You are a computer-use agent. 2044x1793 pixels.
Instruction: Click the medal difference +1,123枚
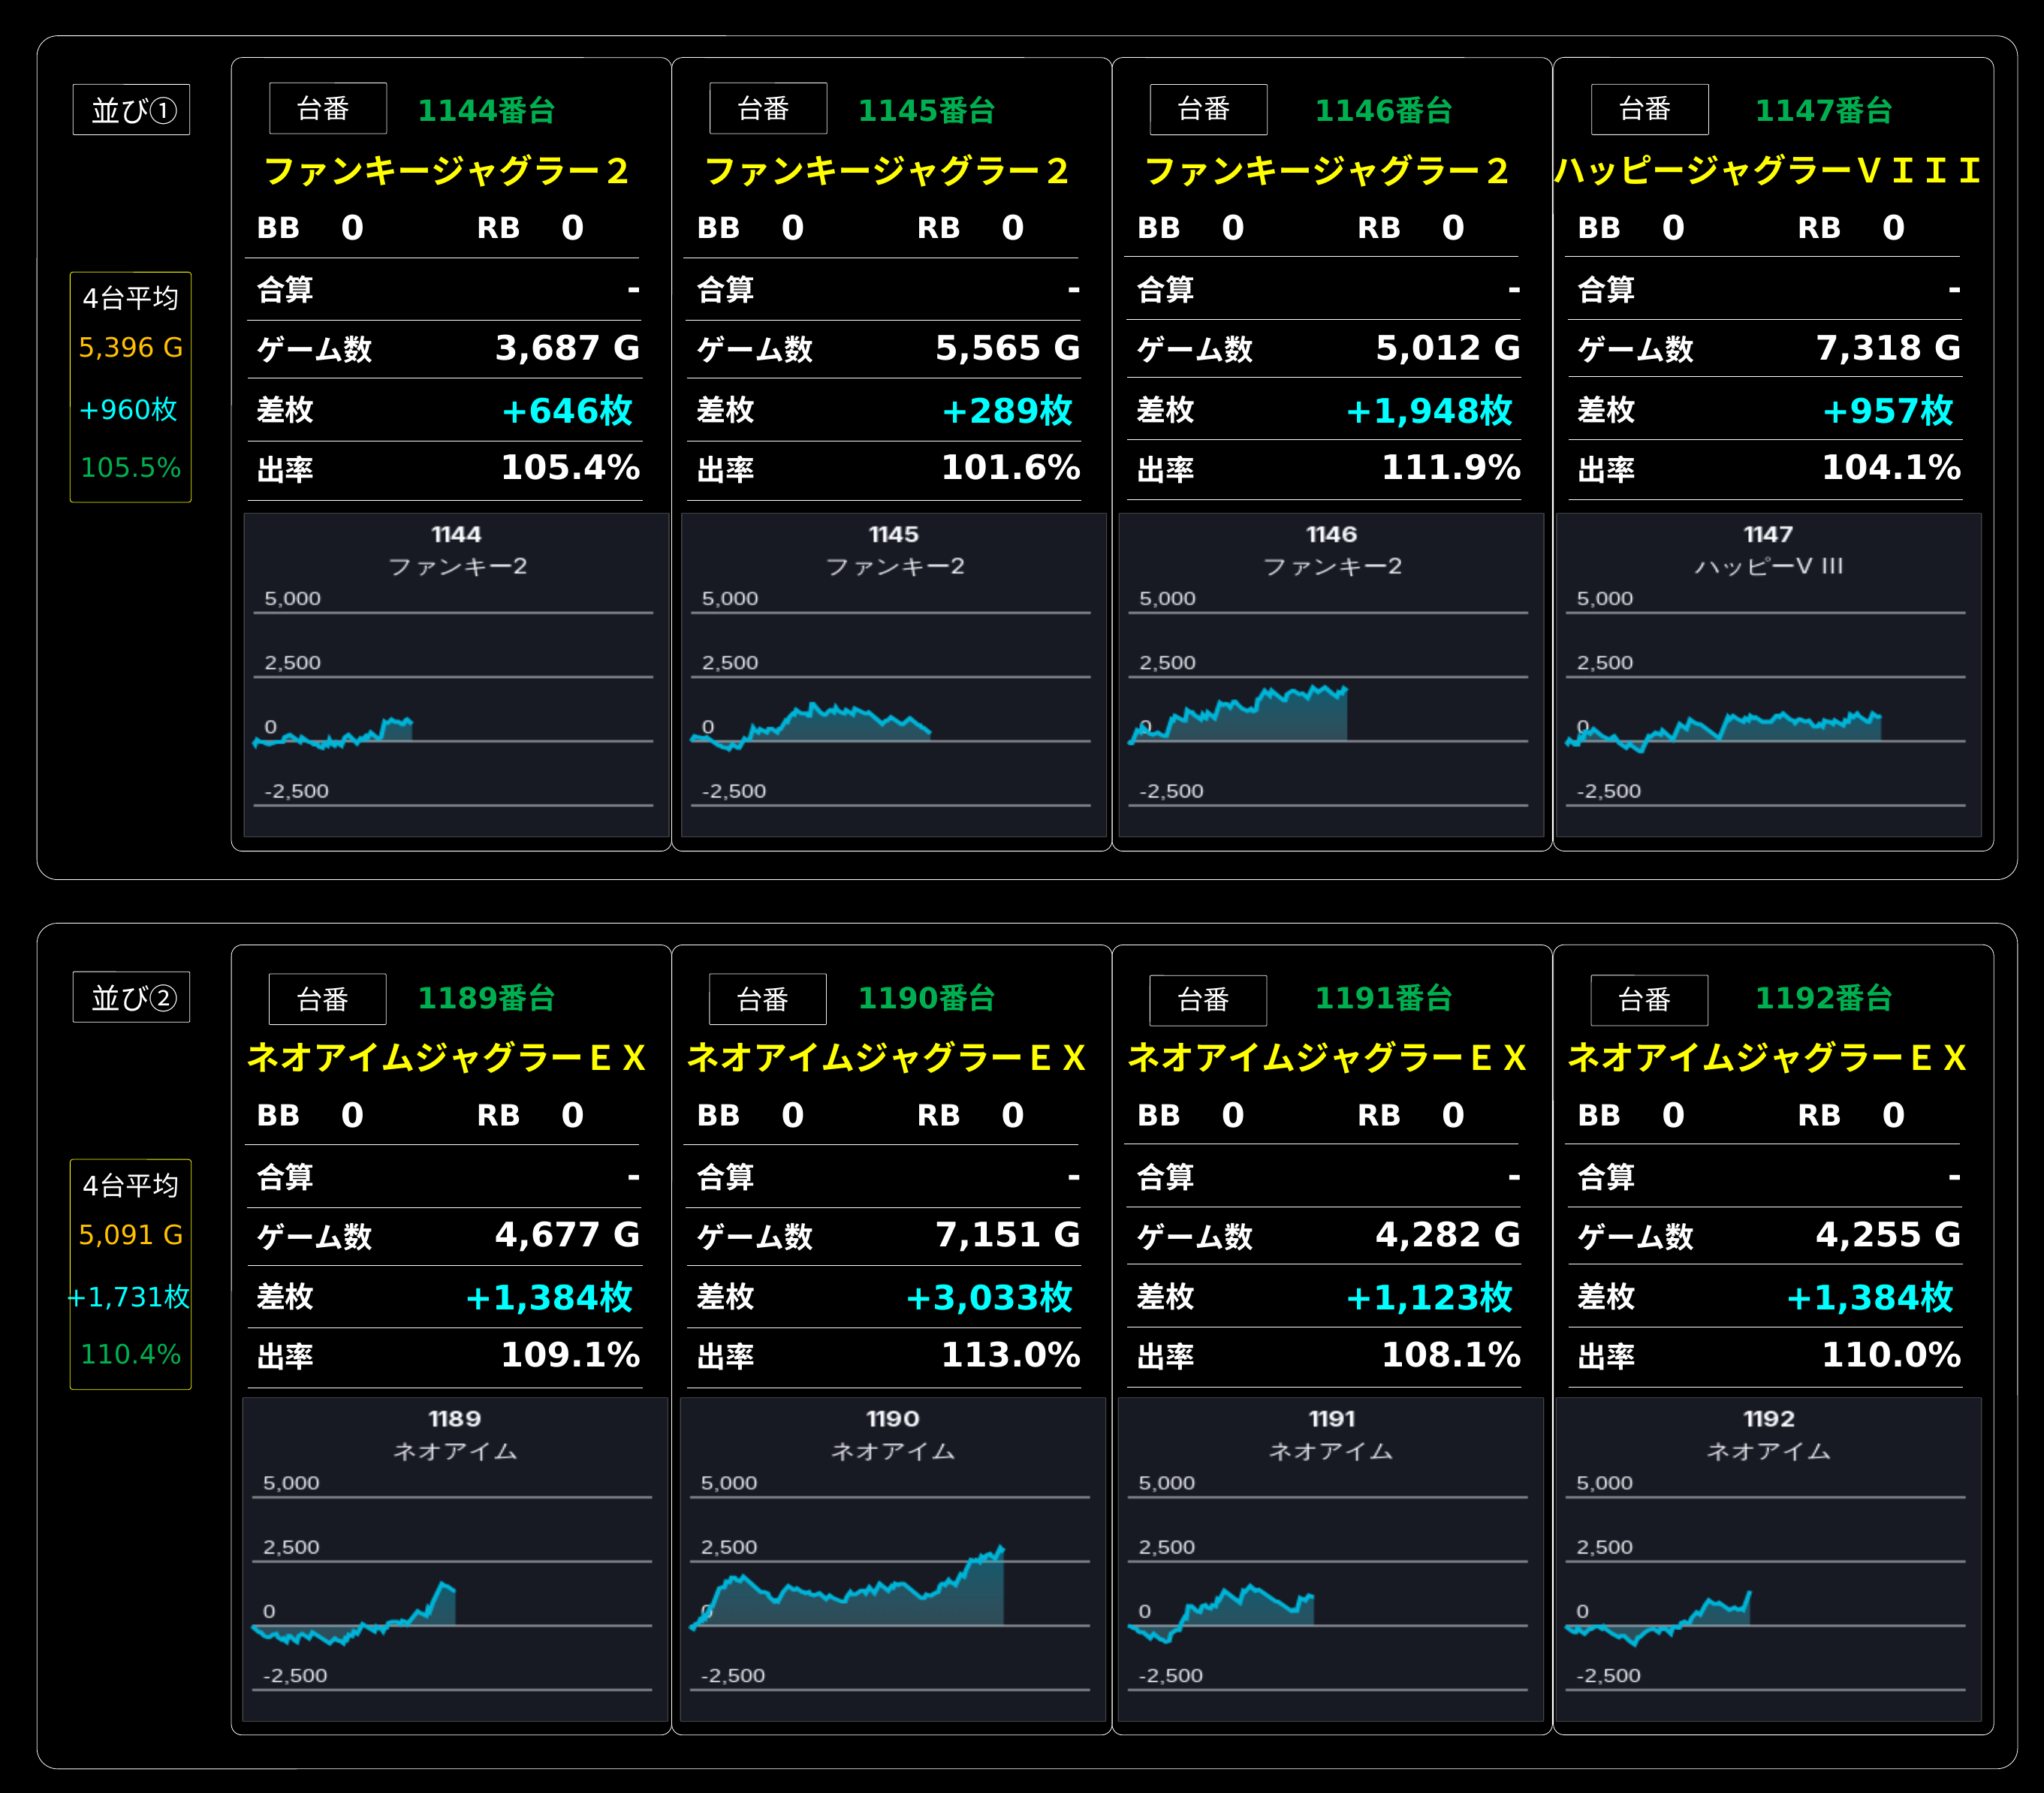pos(1429,1297)
